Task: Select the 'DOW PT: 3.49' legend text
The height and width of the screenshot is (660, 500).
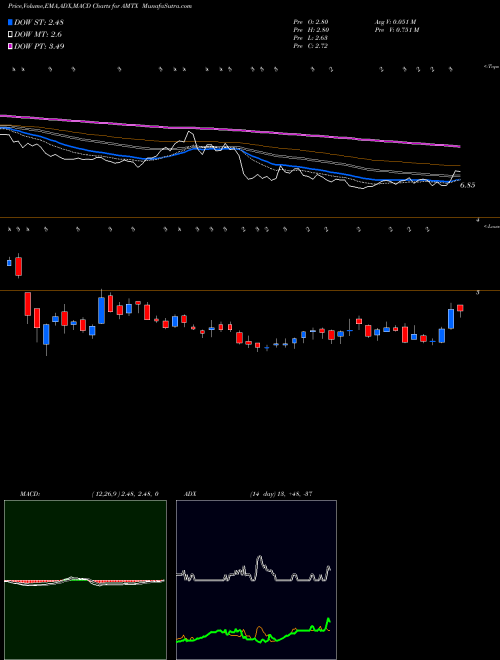Action: [39, 46]
